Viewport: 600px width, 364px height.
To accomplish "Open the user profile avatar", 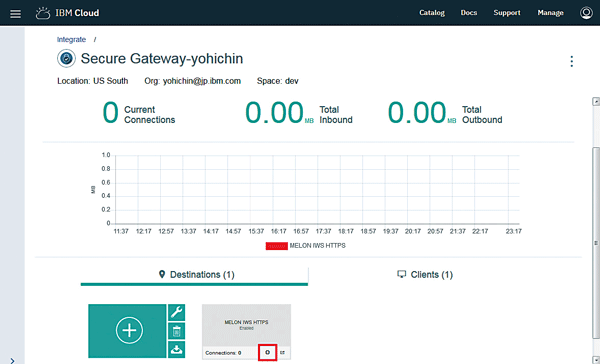I will click(586, 13).
